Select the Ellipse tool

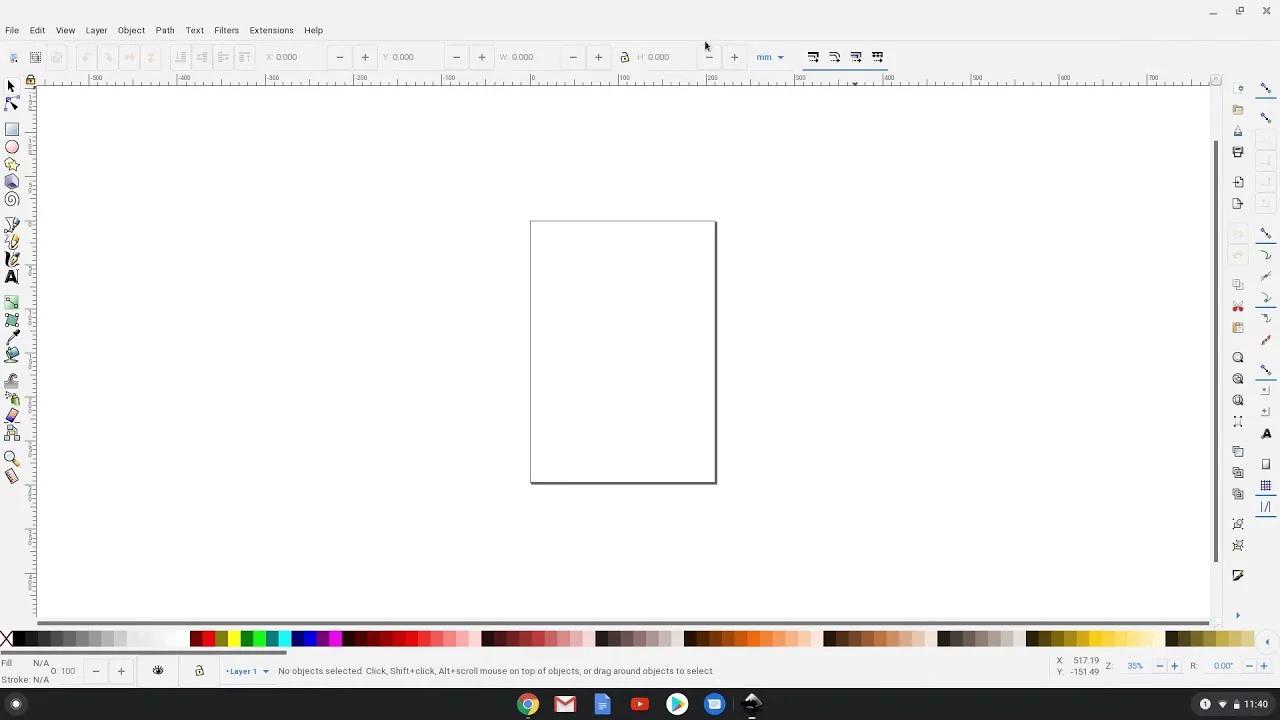point(12,147)
